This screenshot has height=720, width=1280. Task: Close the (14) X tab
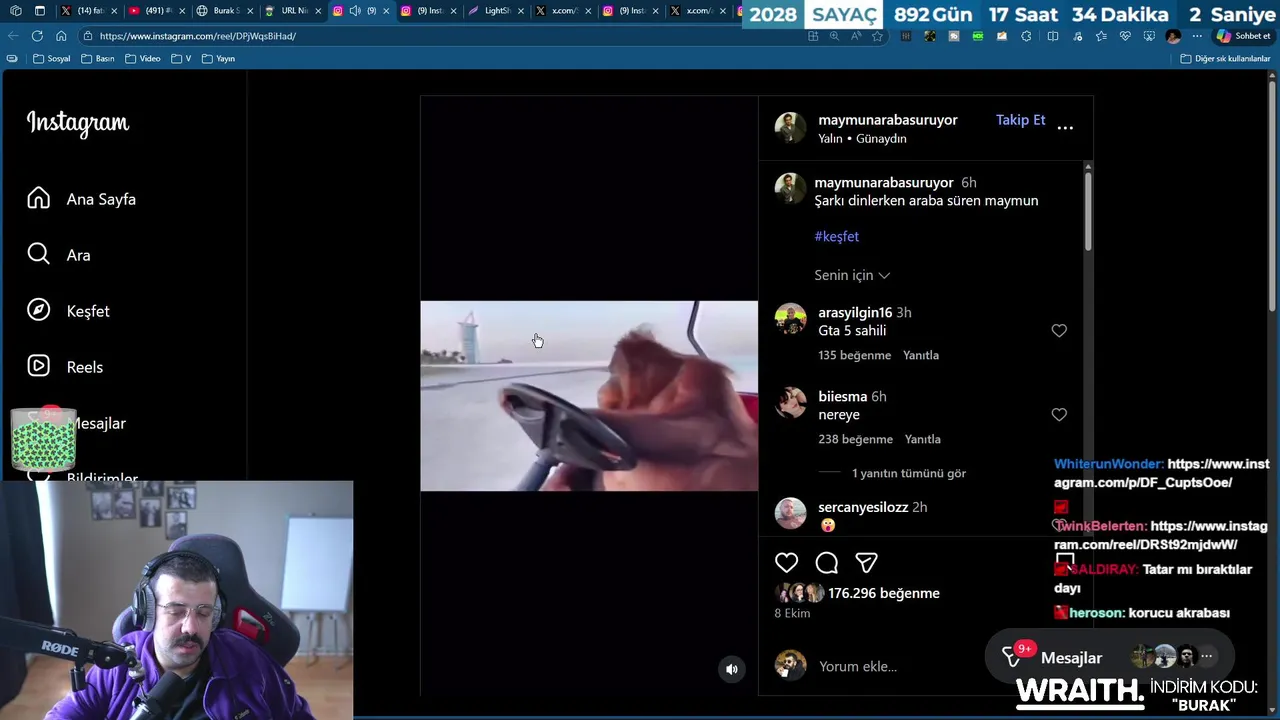coord(113,11)
